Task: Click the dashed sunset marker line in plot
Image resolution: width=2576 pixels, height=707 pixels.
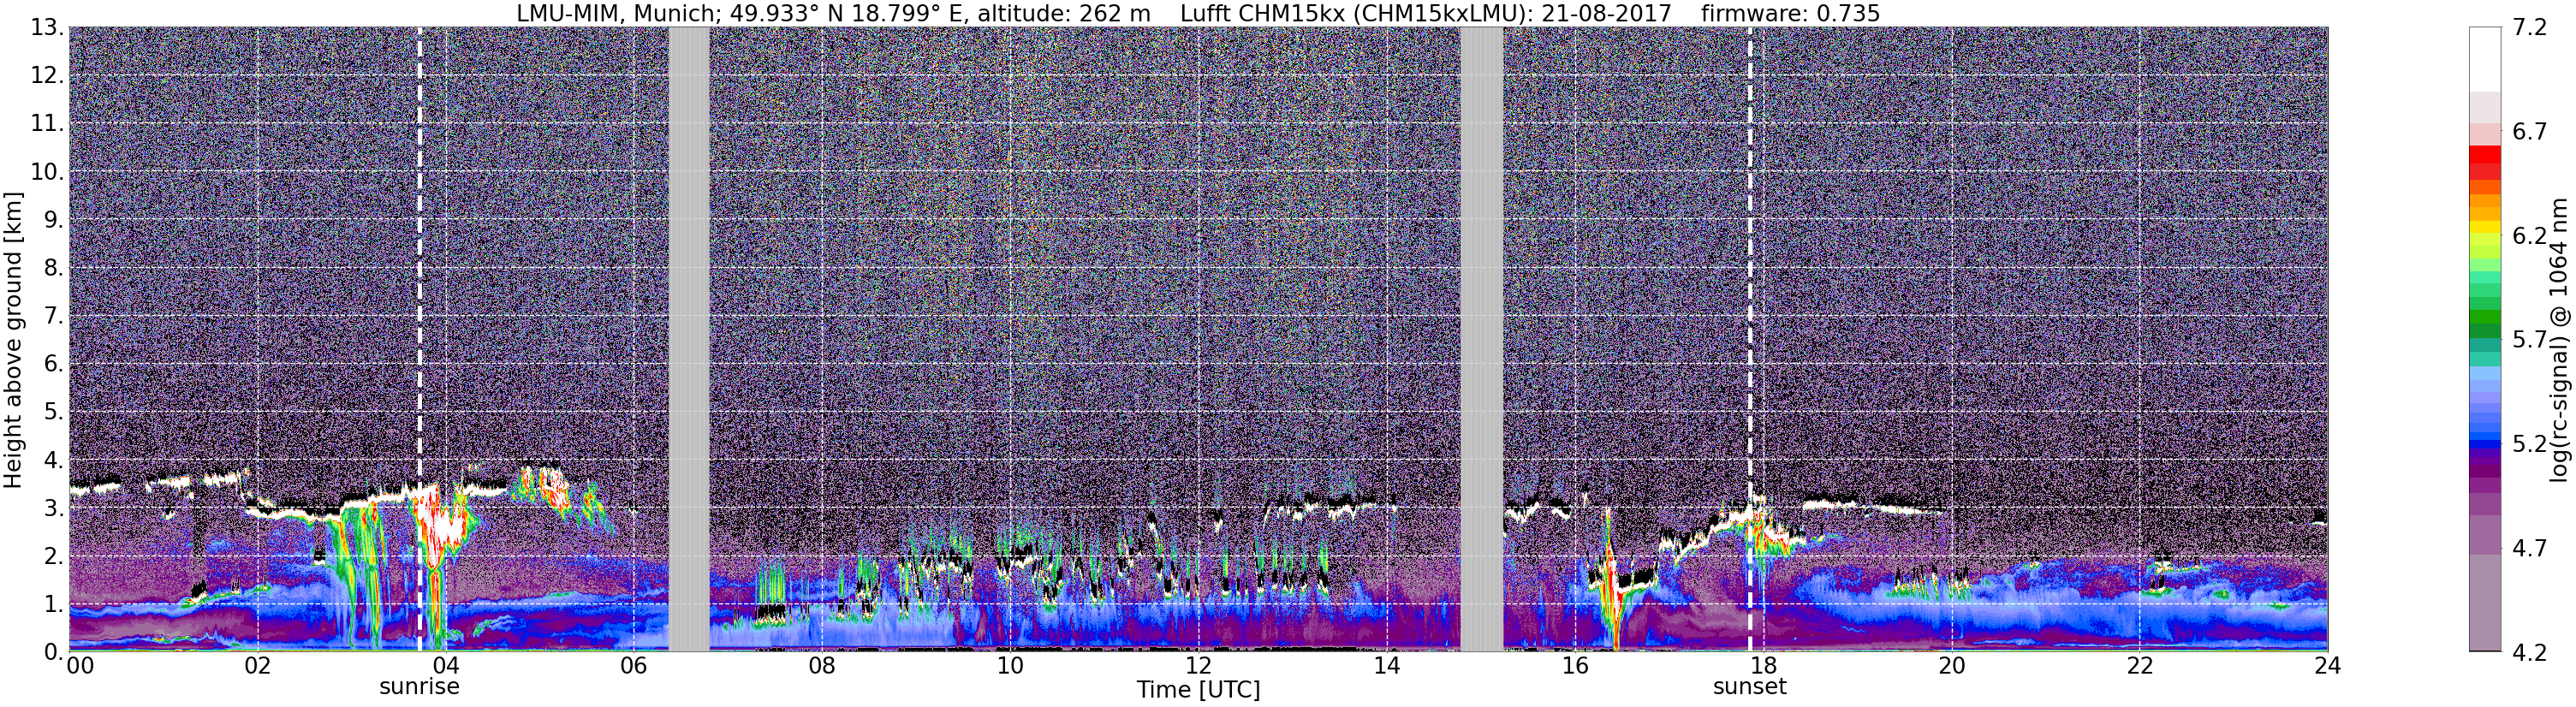Action: click(1750, 339)
